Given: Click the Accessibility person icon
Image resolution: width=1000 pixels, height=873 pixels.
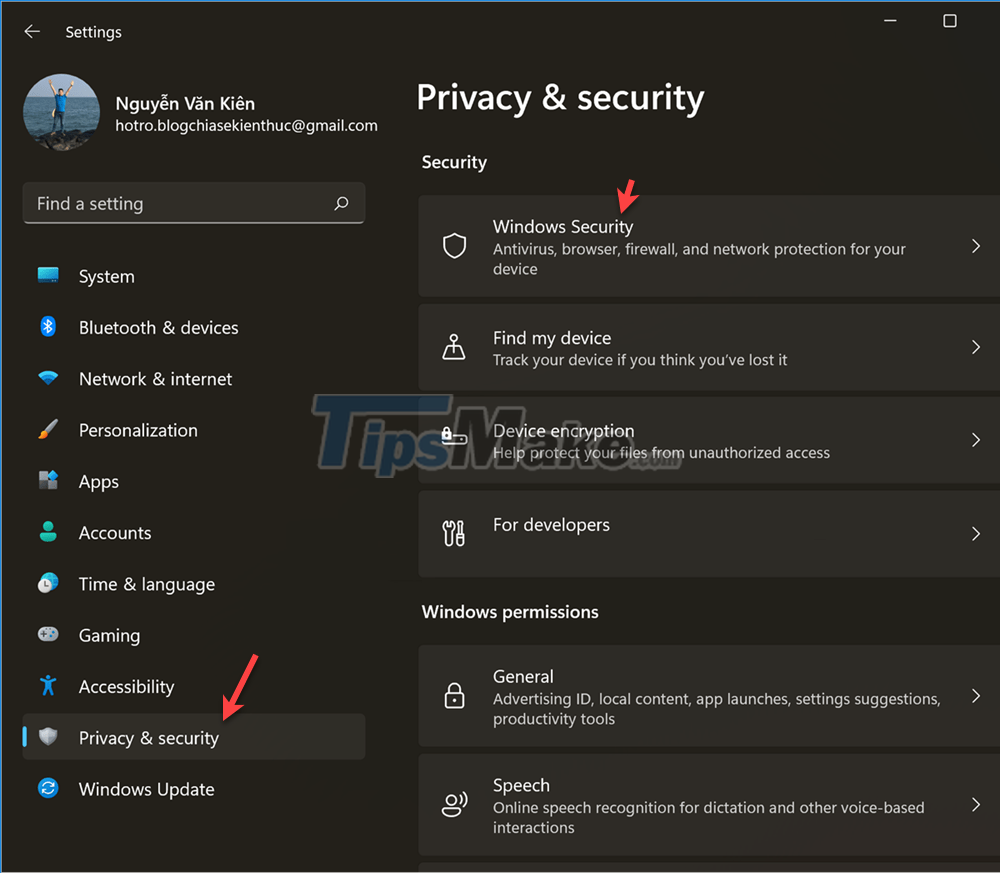Looking at the screenshot, I should tap(48, 686).
